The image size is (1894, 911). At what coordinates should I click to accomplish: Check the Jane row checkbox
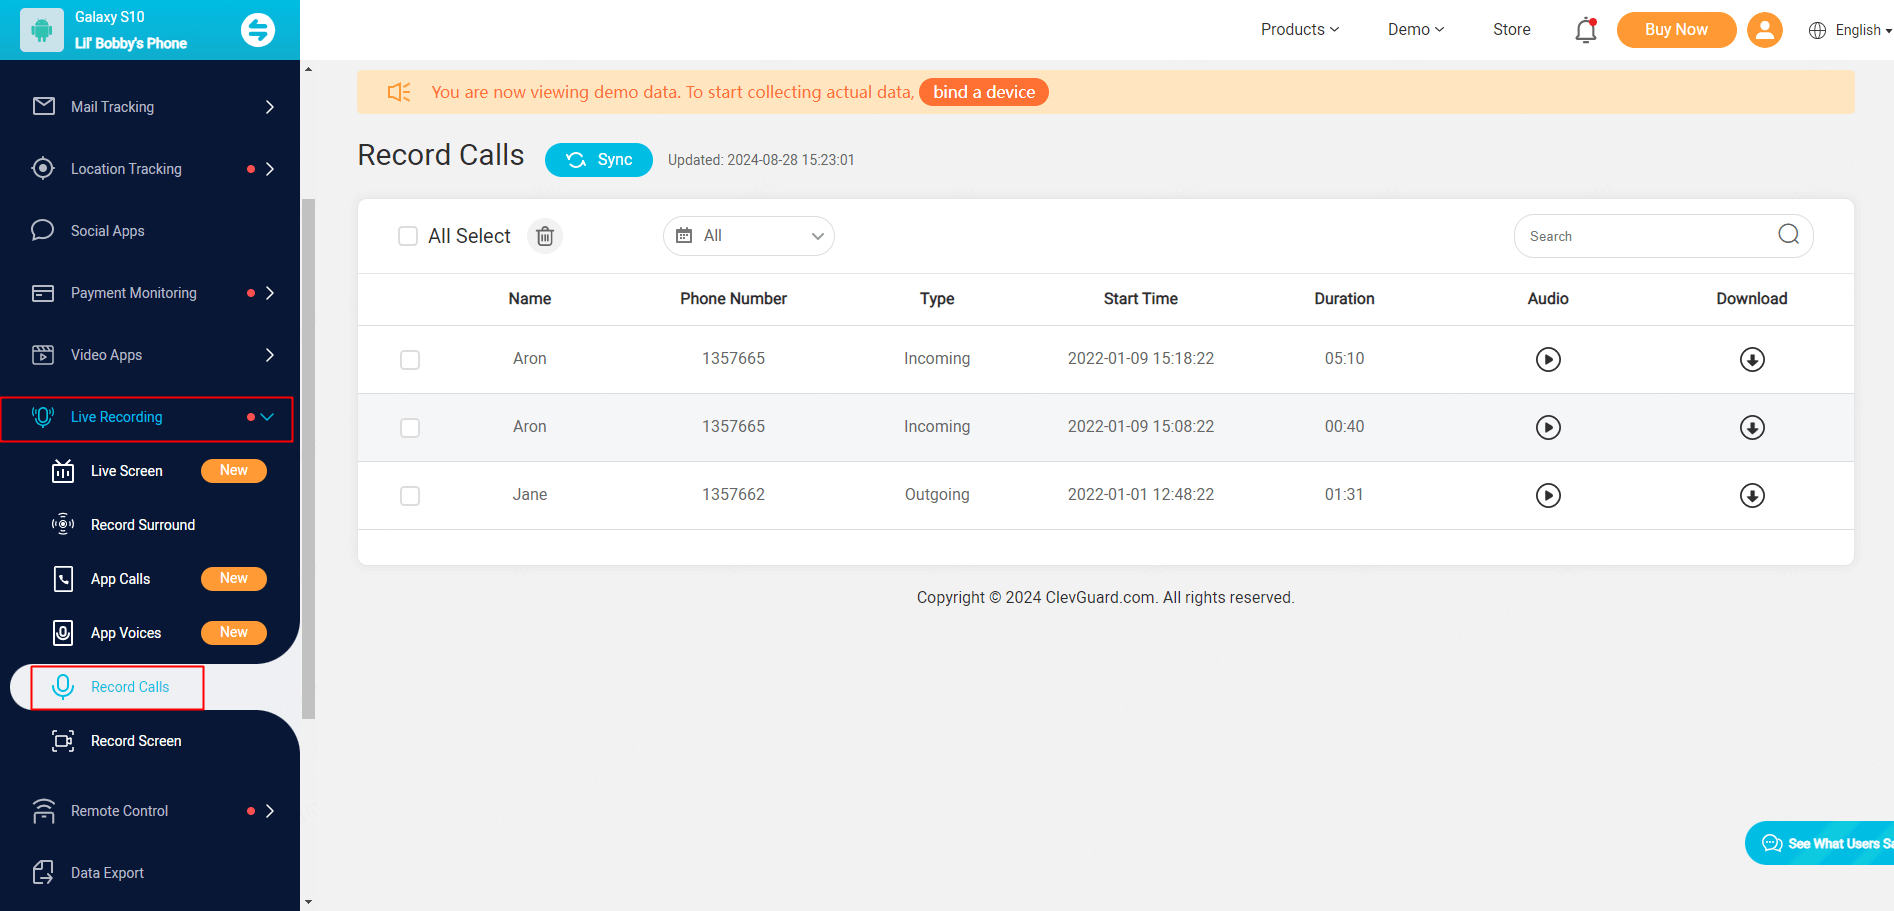410,496
